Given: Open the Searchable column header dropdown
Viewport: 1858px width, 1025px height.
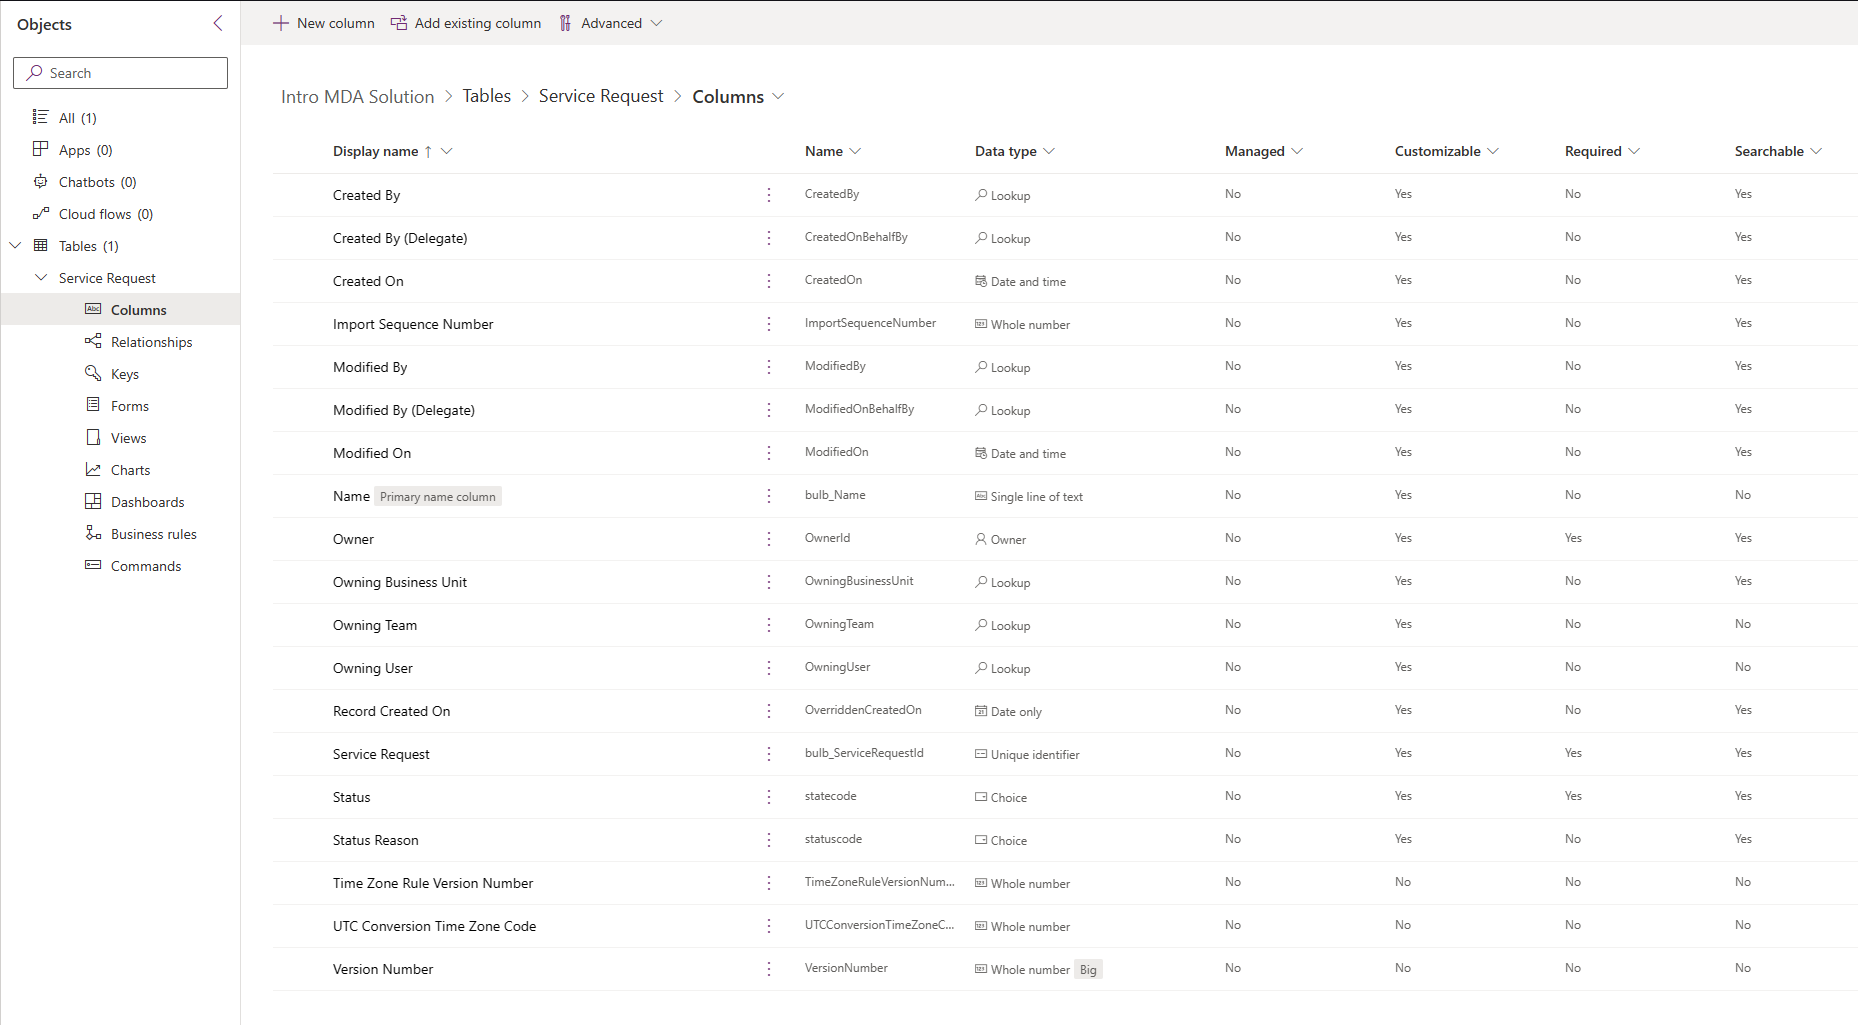Looking at the screenshot, I should click(1816, 151).
